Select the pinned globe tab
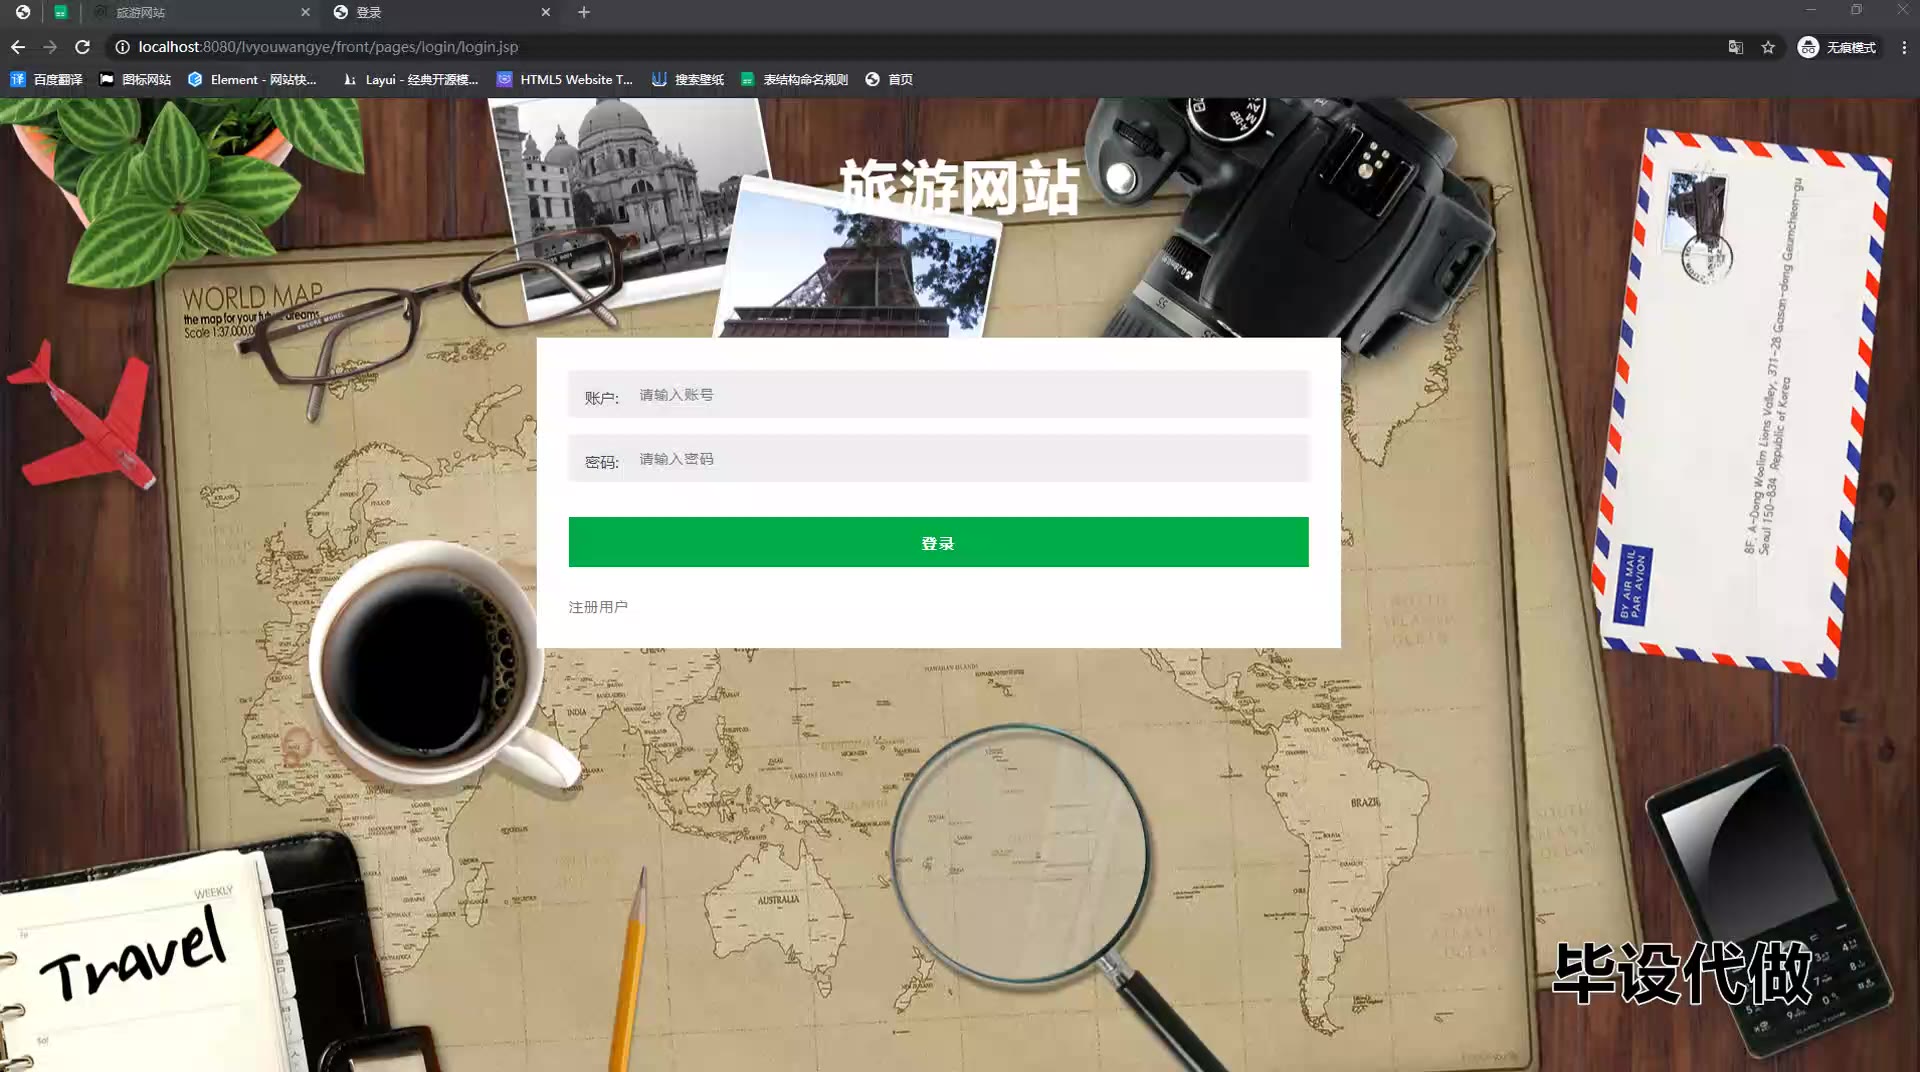Screen dimensions: 1920x1072 coord(23,12)
